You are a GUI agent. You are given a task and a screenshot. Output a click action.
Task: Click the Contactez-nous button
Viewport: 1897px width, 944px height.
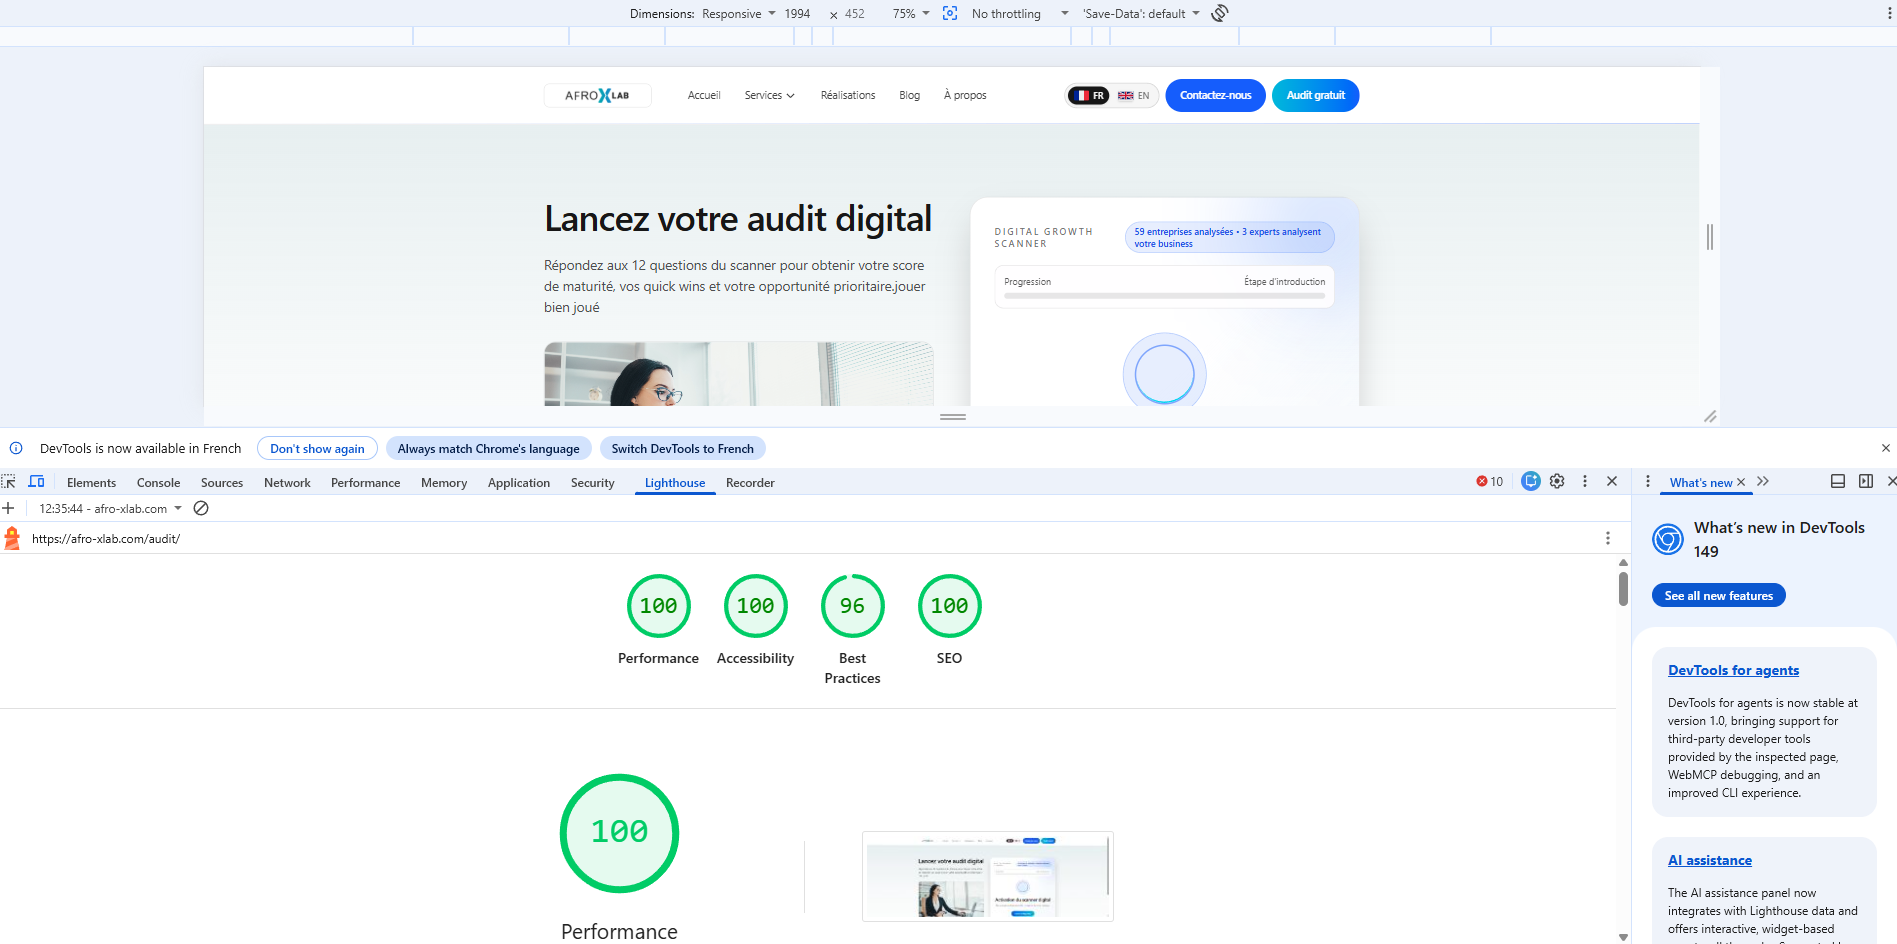pos(1215,95)
